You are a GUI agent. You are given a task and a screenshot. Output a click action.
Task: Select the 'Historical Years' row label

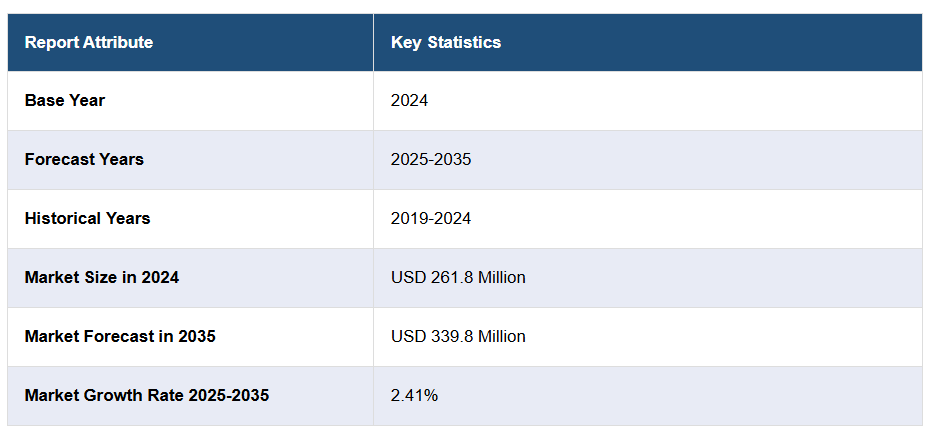click(87, 218)
